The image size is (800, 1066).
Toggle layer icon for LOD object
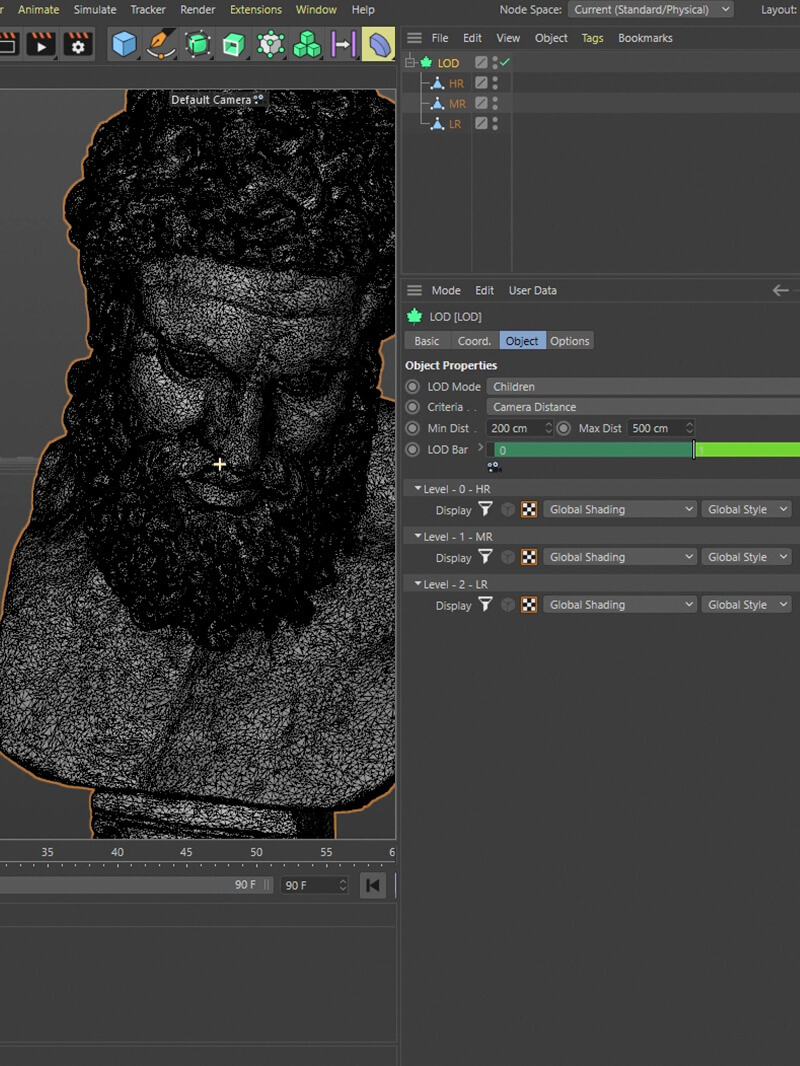pos(481,63)
